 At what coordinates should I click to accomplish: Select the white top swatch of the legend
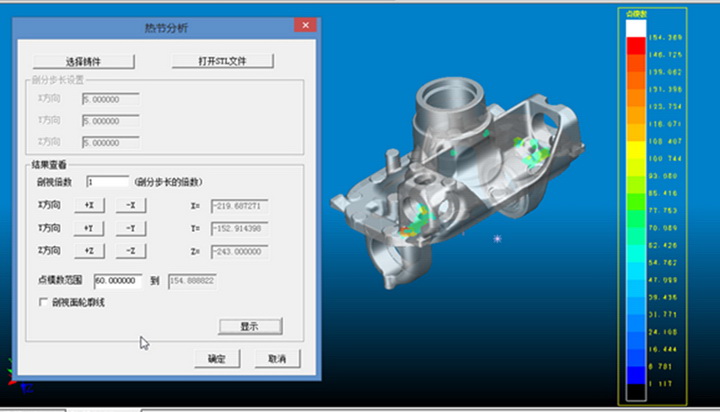click(633, 29)
